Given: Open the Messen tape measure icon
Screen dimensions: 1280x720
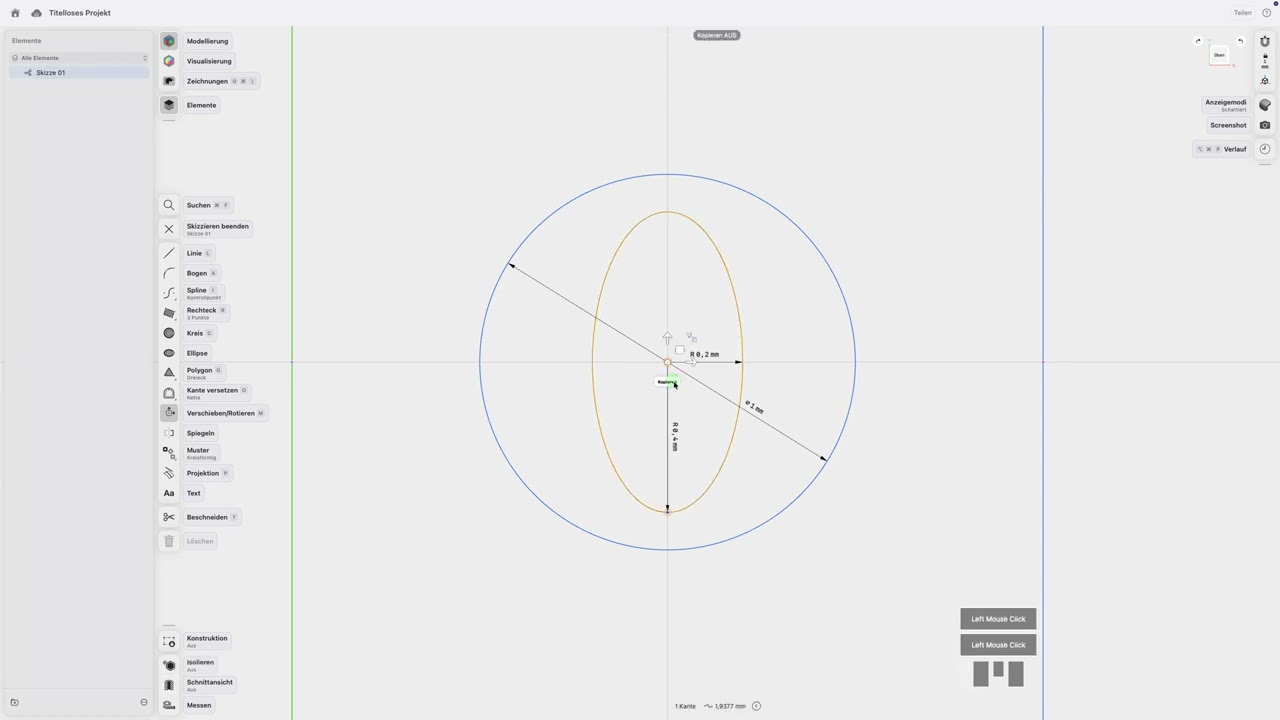Looking at the screenshot, I should [x=169, y=705].
